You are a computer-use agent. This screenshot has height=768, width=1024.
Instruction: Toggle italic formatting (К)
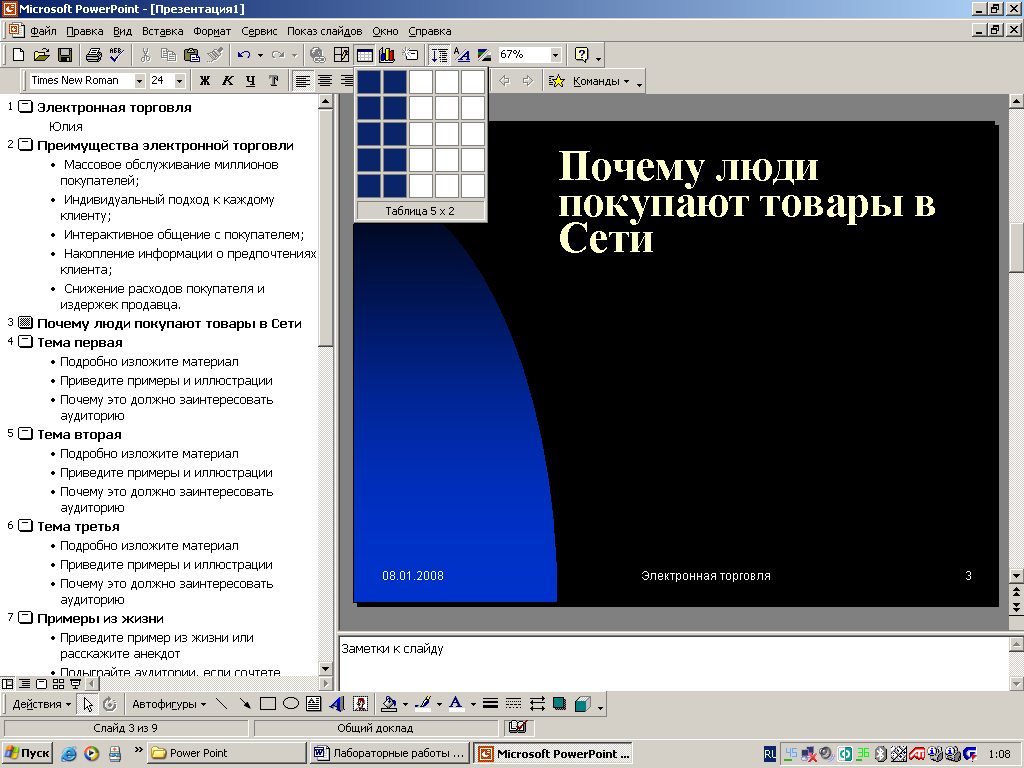(x=227, y=80)
